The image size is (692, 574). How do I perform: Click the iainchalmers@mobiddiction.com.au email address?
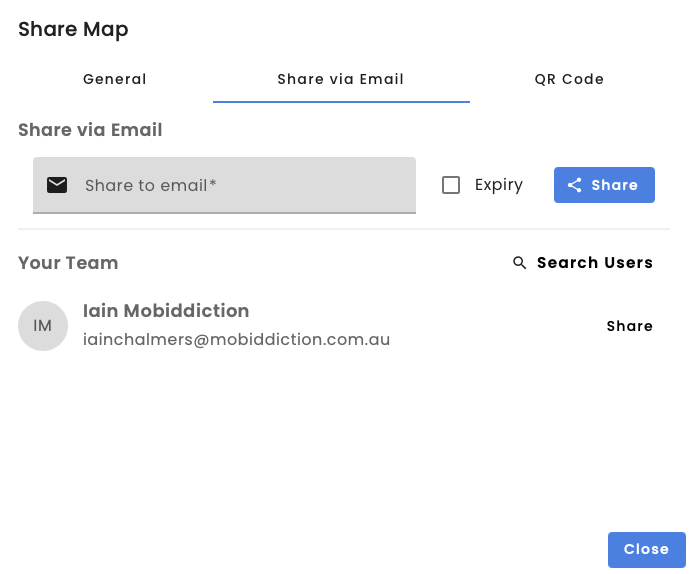(236, 340)
